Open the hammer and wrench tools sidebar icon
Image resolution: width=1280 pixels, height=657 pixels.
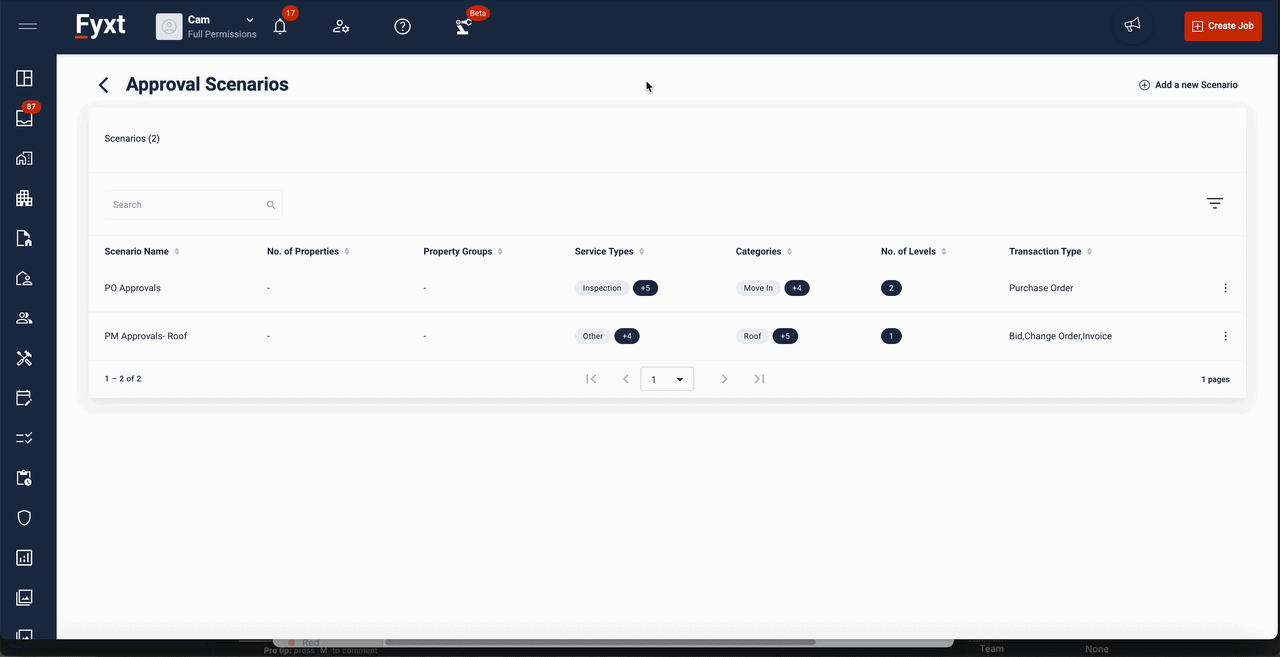pos(25,358)
